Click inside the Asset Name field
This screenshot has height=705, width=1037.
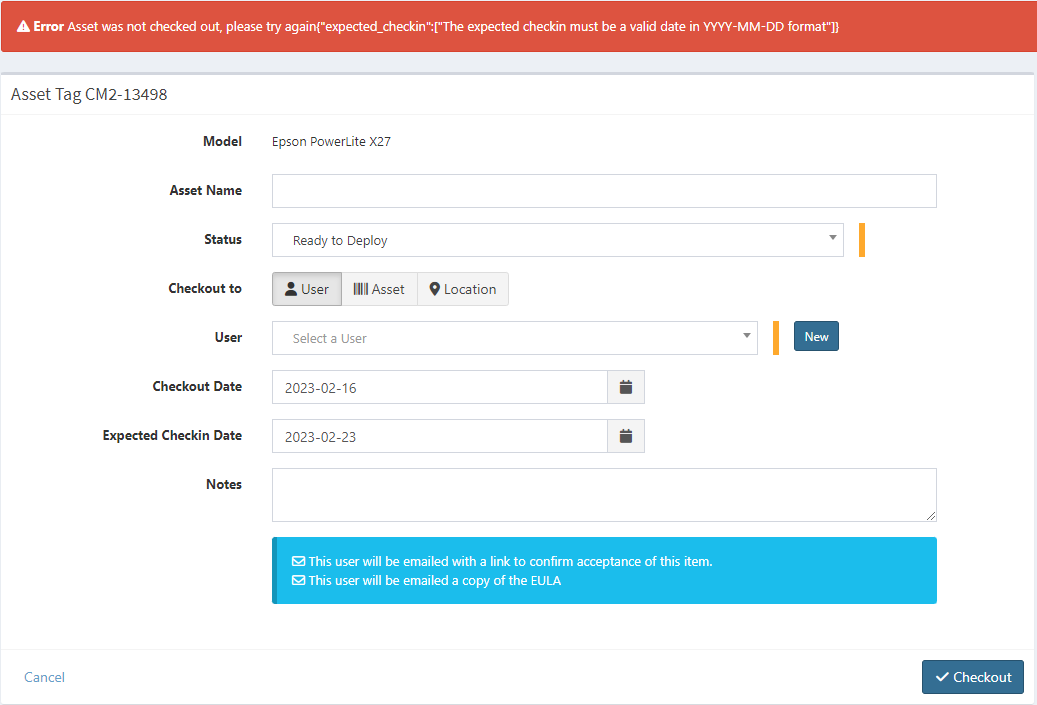click(604, 190)
